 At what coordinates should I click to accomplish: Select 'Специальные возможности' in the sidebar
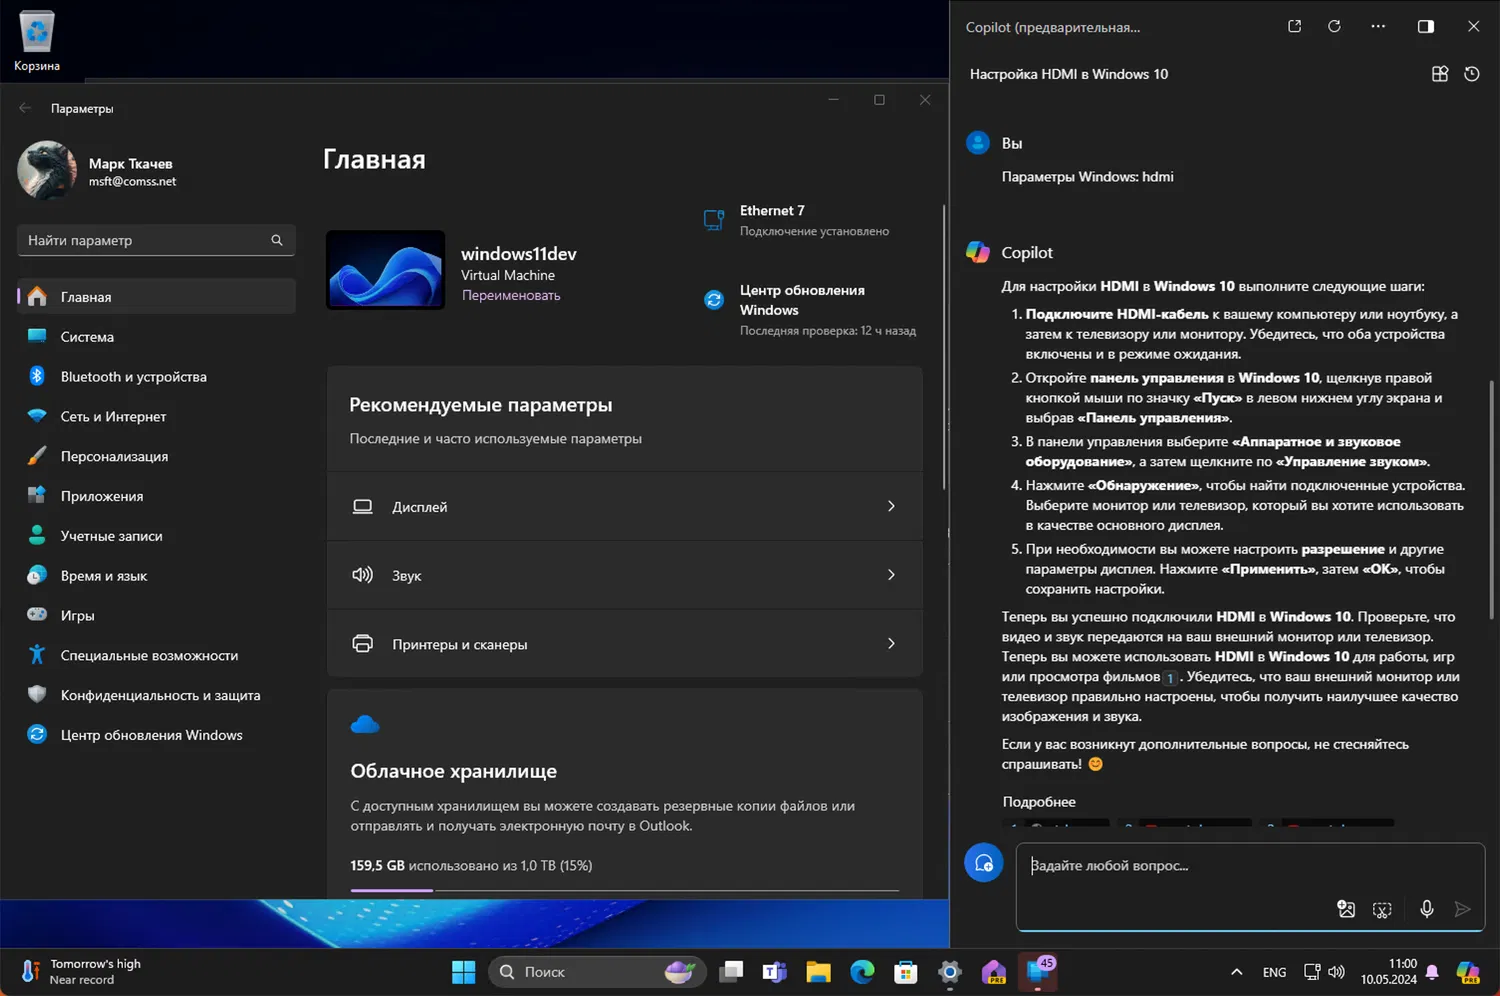[156, 655]
